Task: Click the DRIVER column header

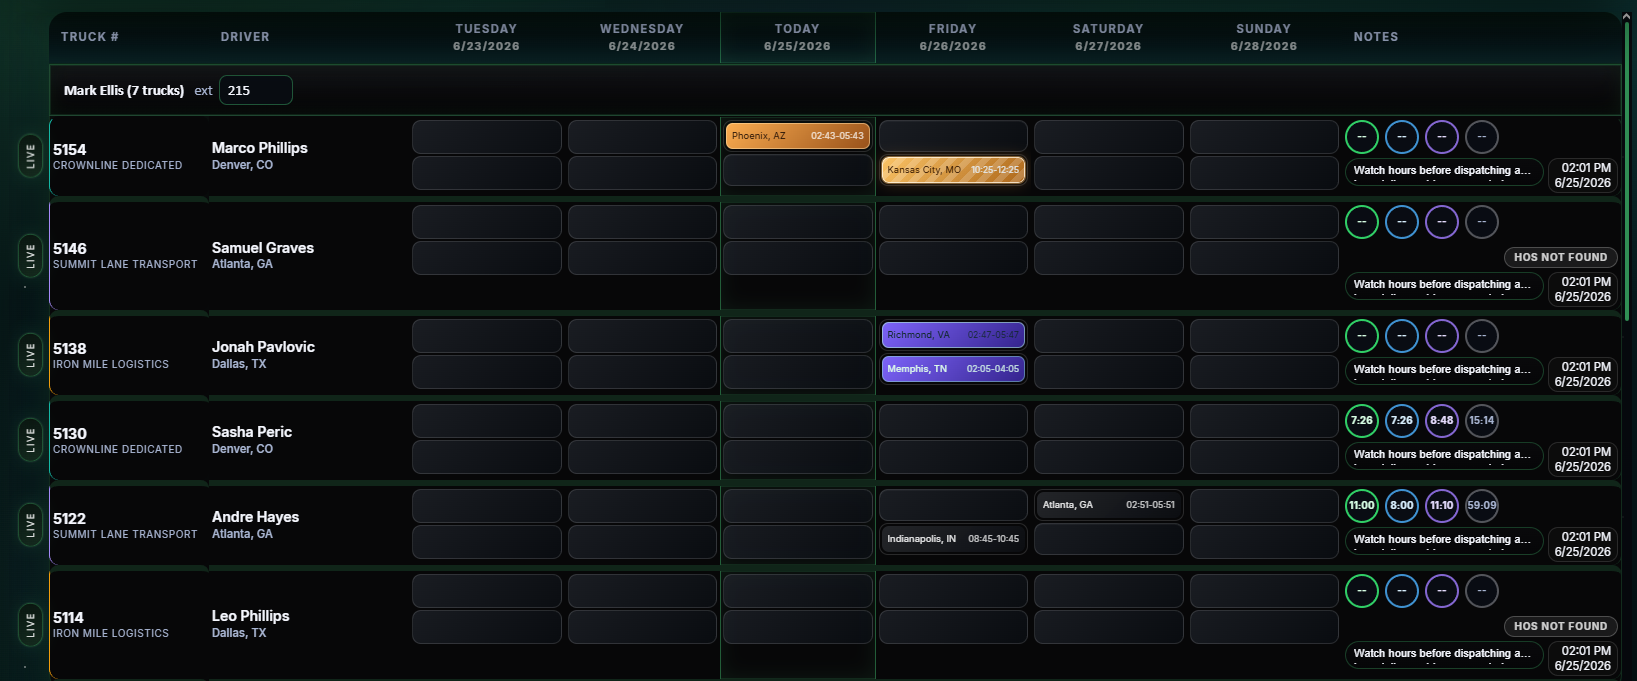Action: [x=245, y=37]
